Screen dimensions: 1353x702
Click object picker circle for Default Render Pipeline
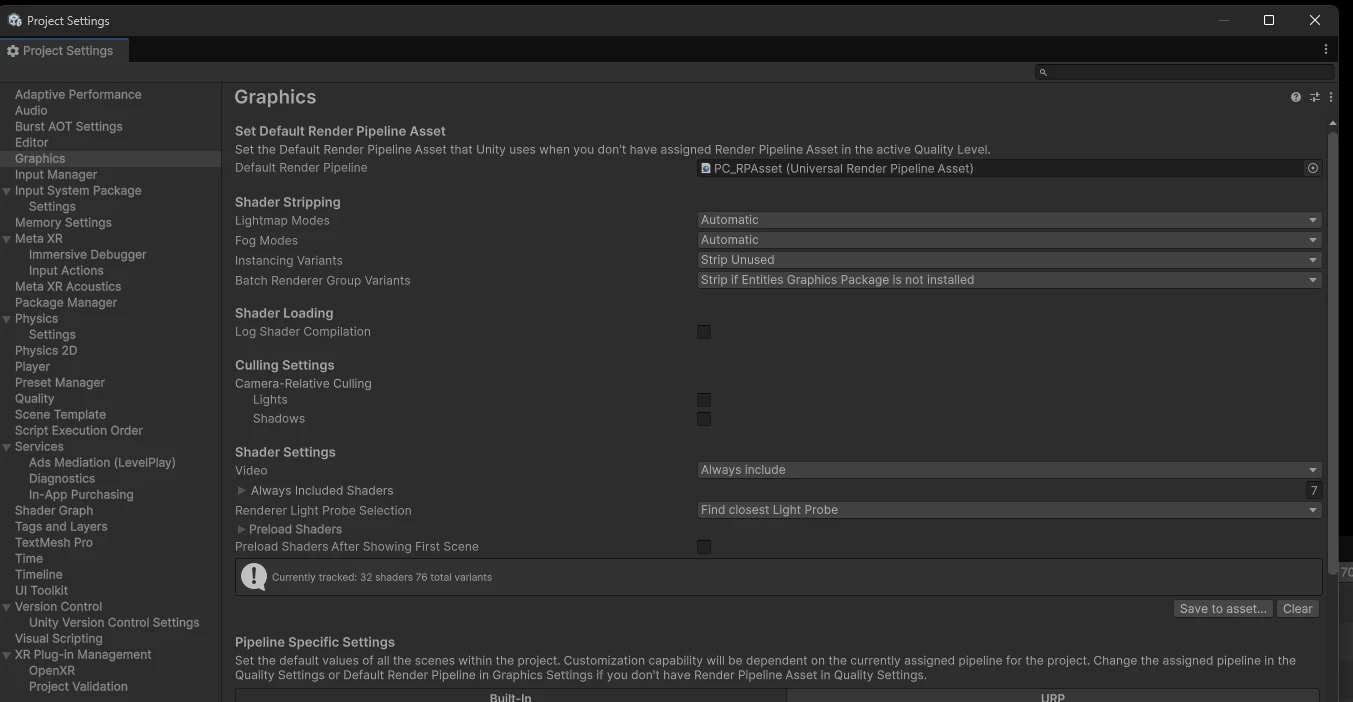(1313, 168)
